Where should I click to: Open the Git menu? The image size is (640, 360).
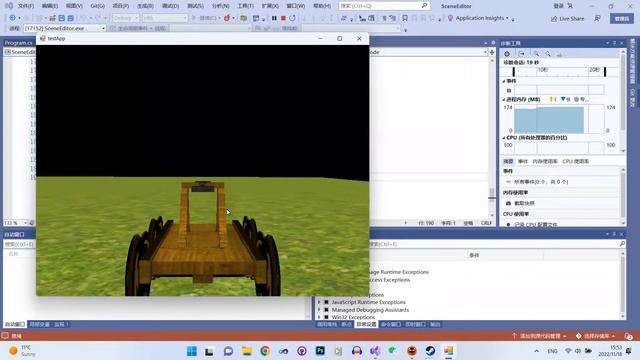point(98,6)
